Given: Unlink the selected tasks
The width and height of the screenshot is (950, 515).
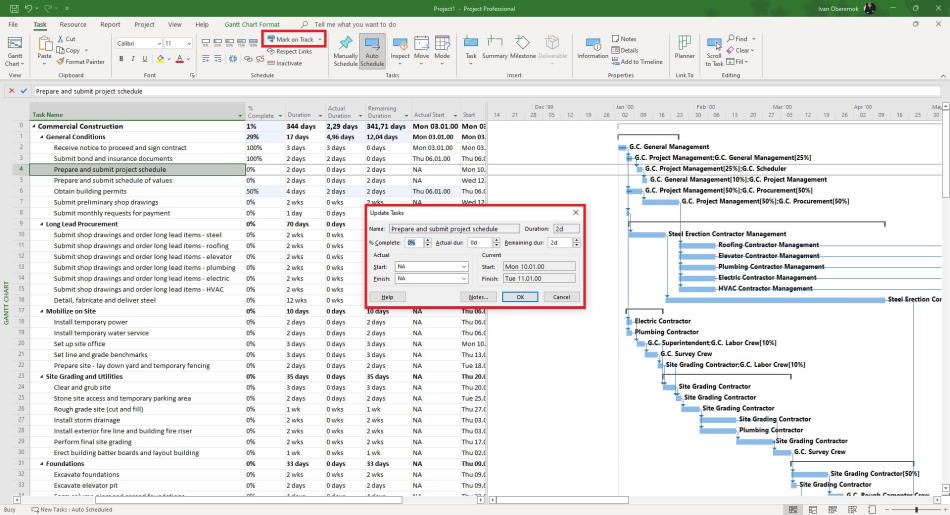Looking at the screenshot, I should coord(260,59).
